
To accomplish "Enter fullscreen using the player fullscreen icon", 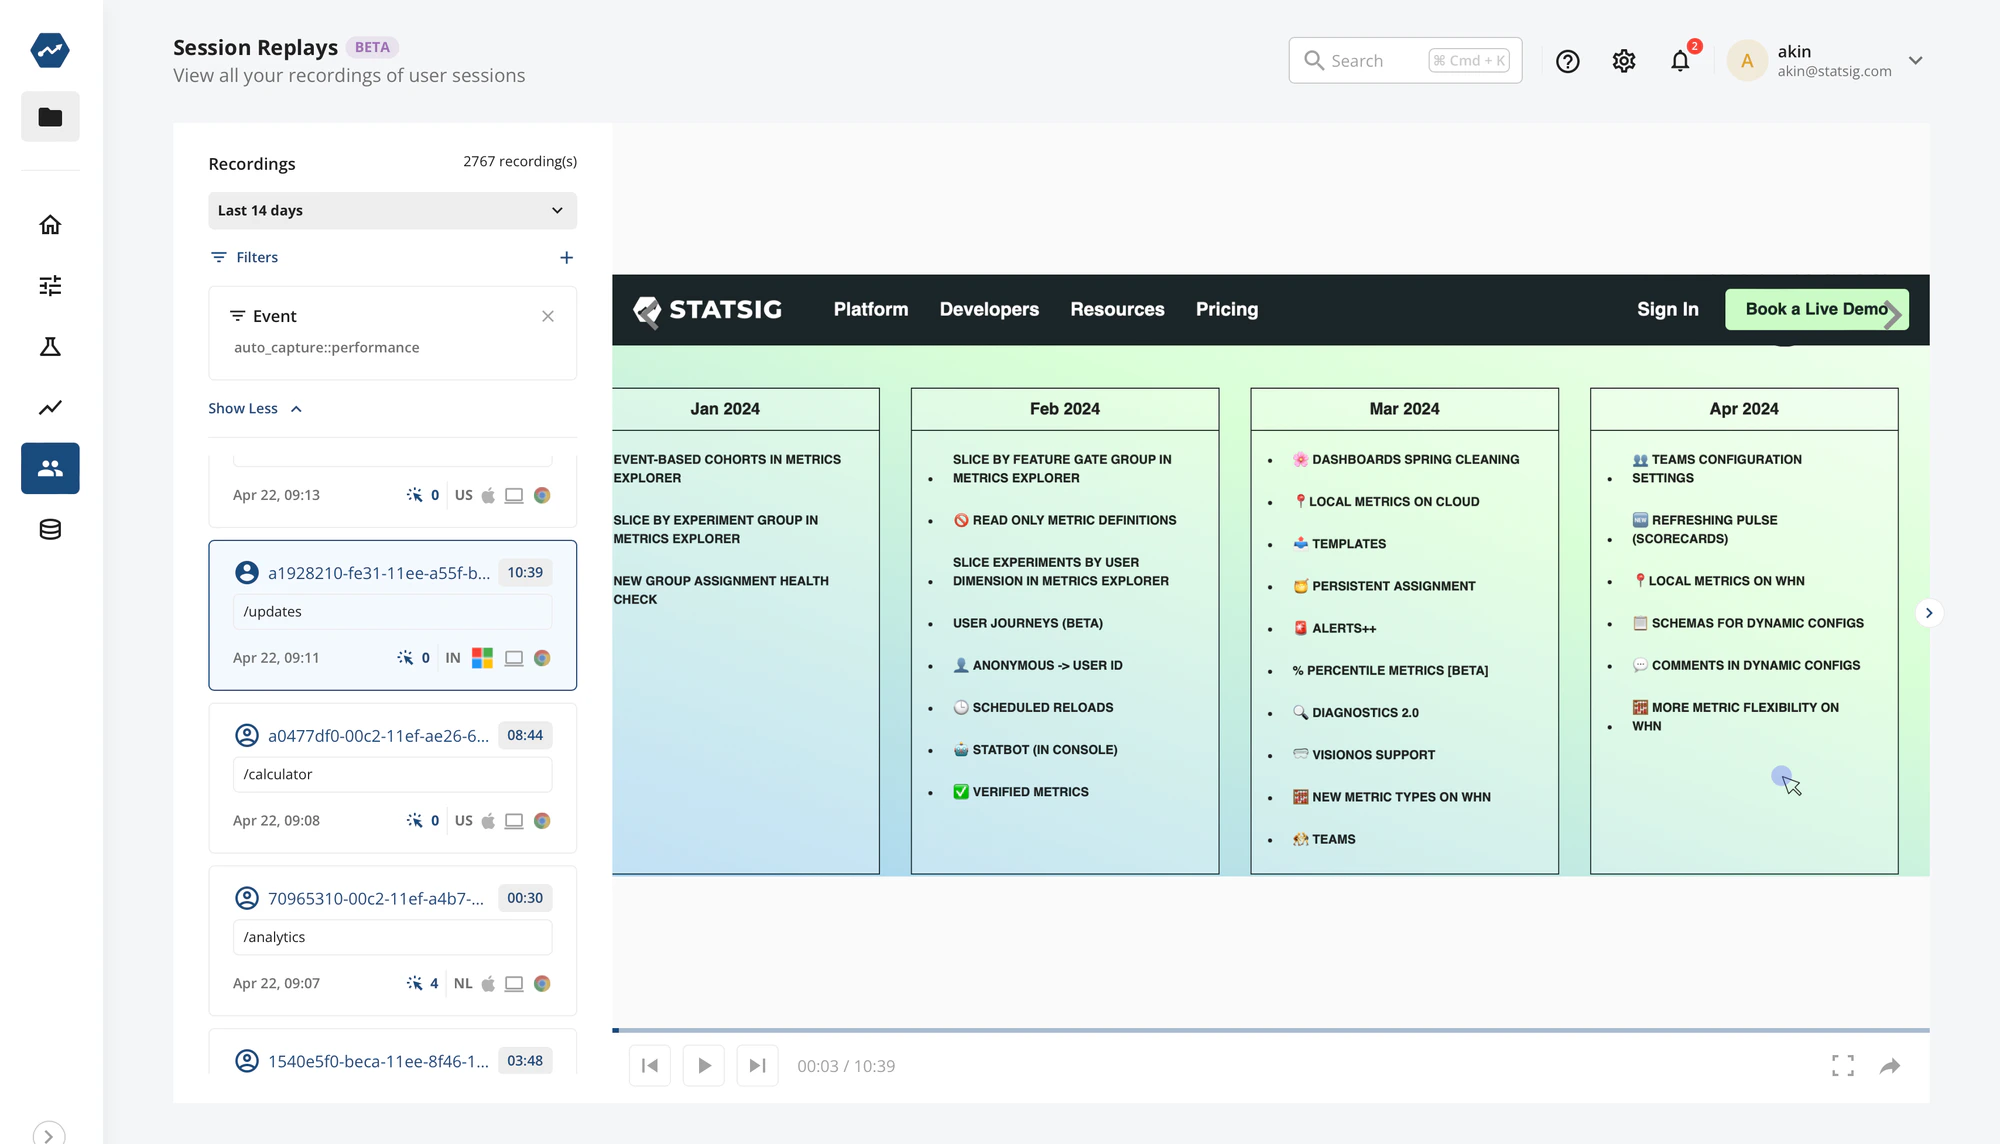I will pos(1843,1065).
